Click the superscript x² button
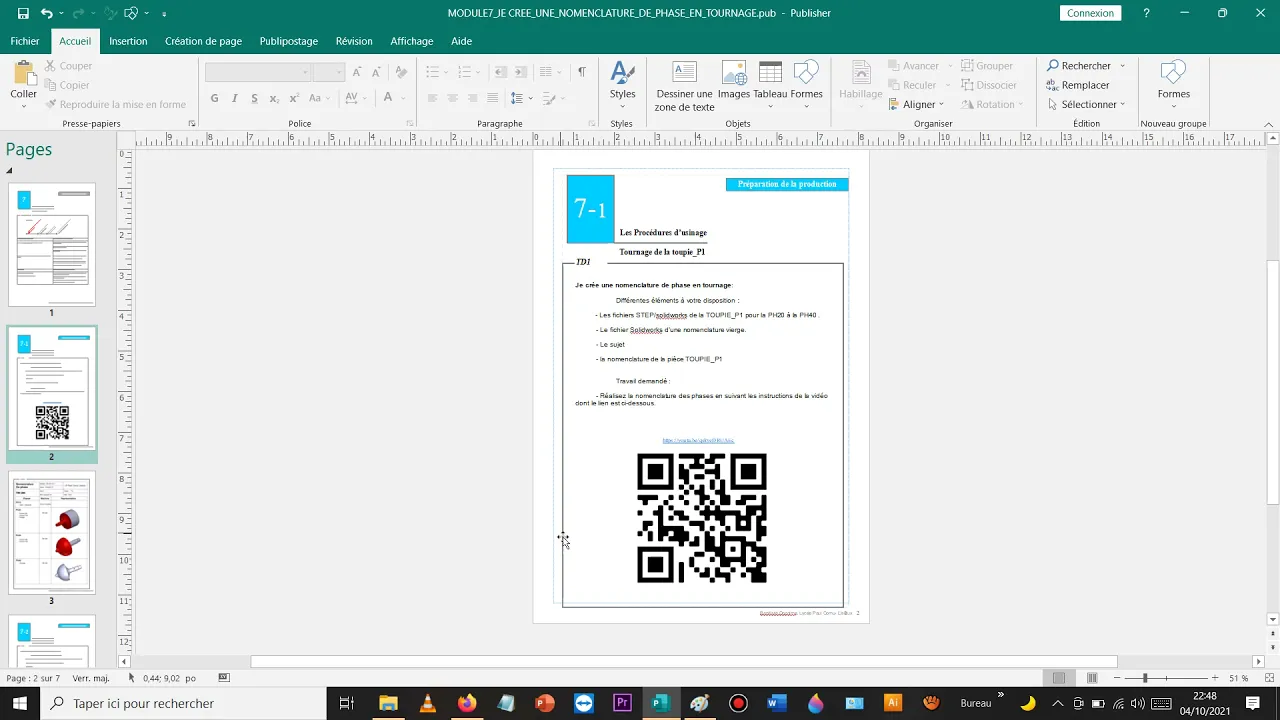The image size is (1280, 720). coord(293,98)
